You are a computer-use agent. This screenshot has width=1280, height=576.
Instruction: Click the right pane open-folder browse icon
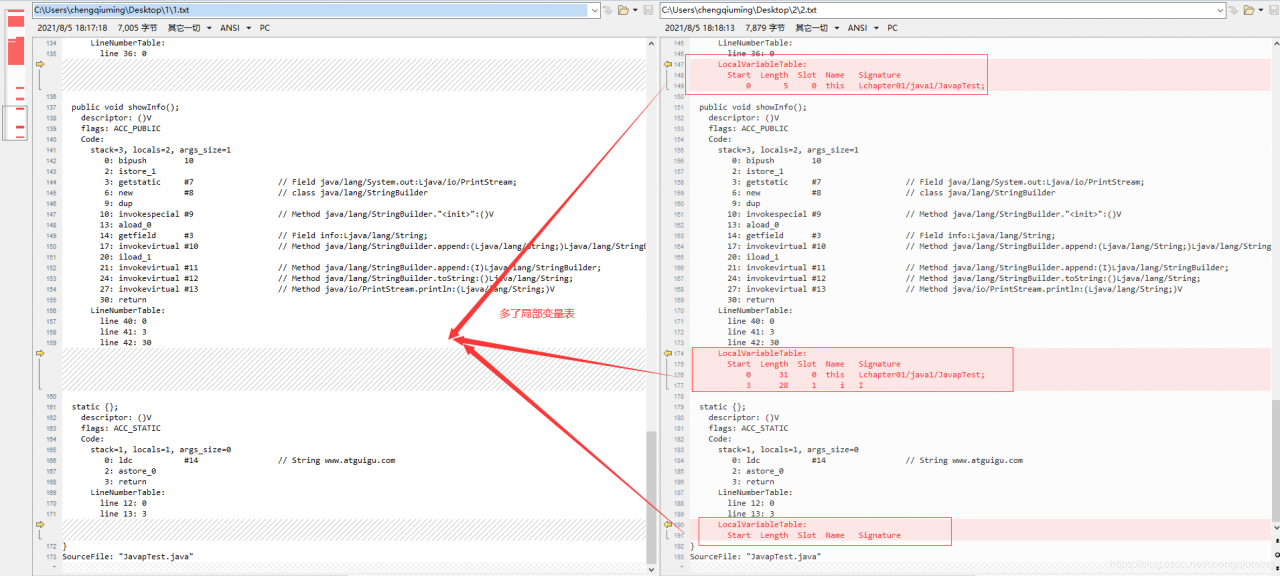(x=1248, y=10)
